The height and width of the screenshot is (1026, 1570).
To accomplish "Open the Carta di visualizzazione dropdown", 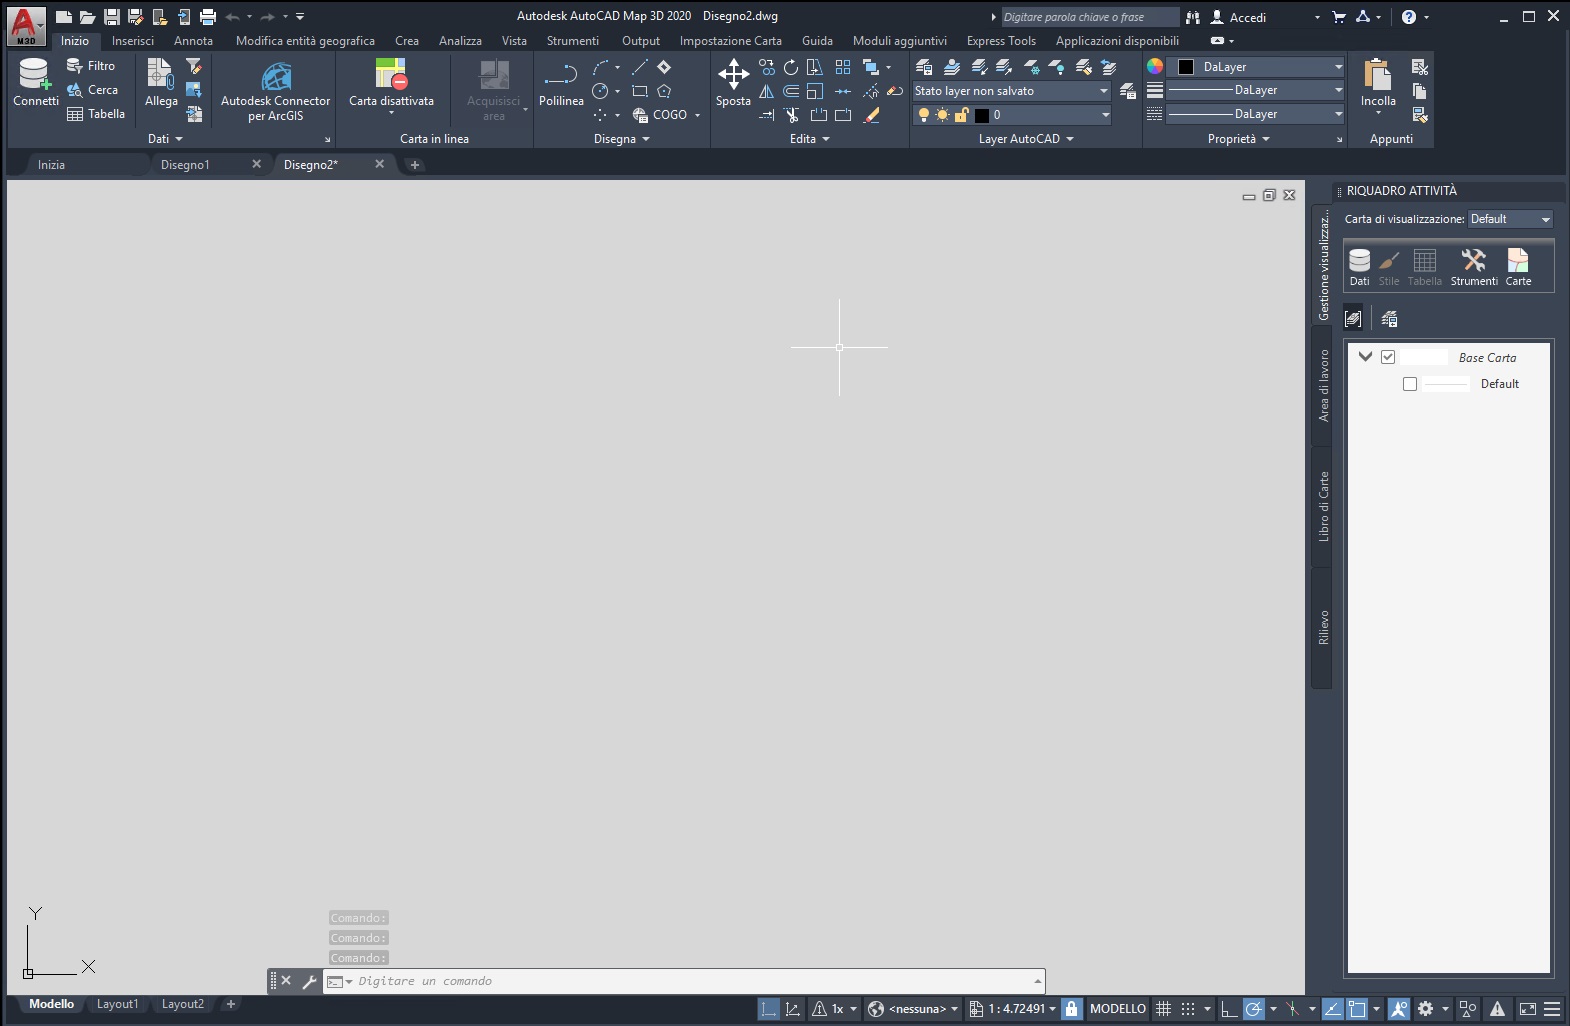I will click(1510, 219).
